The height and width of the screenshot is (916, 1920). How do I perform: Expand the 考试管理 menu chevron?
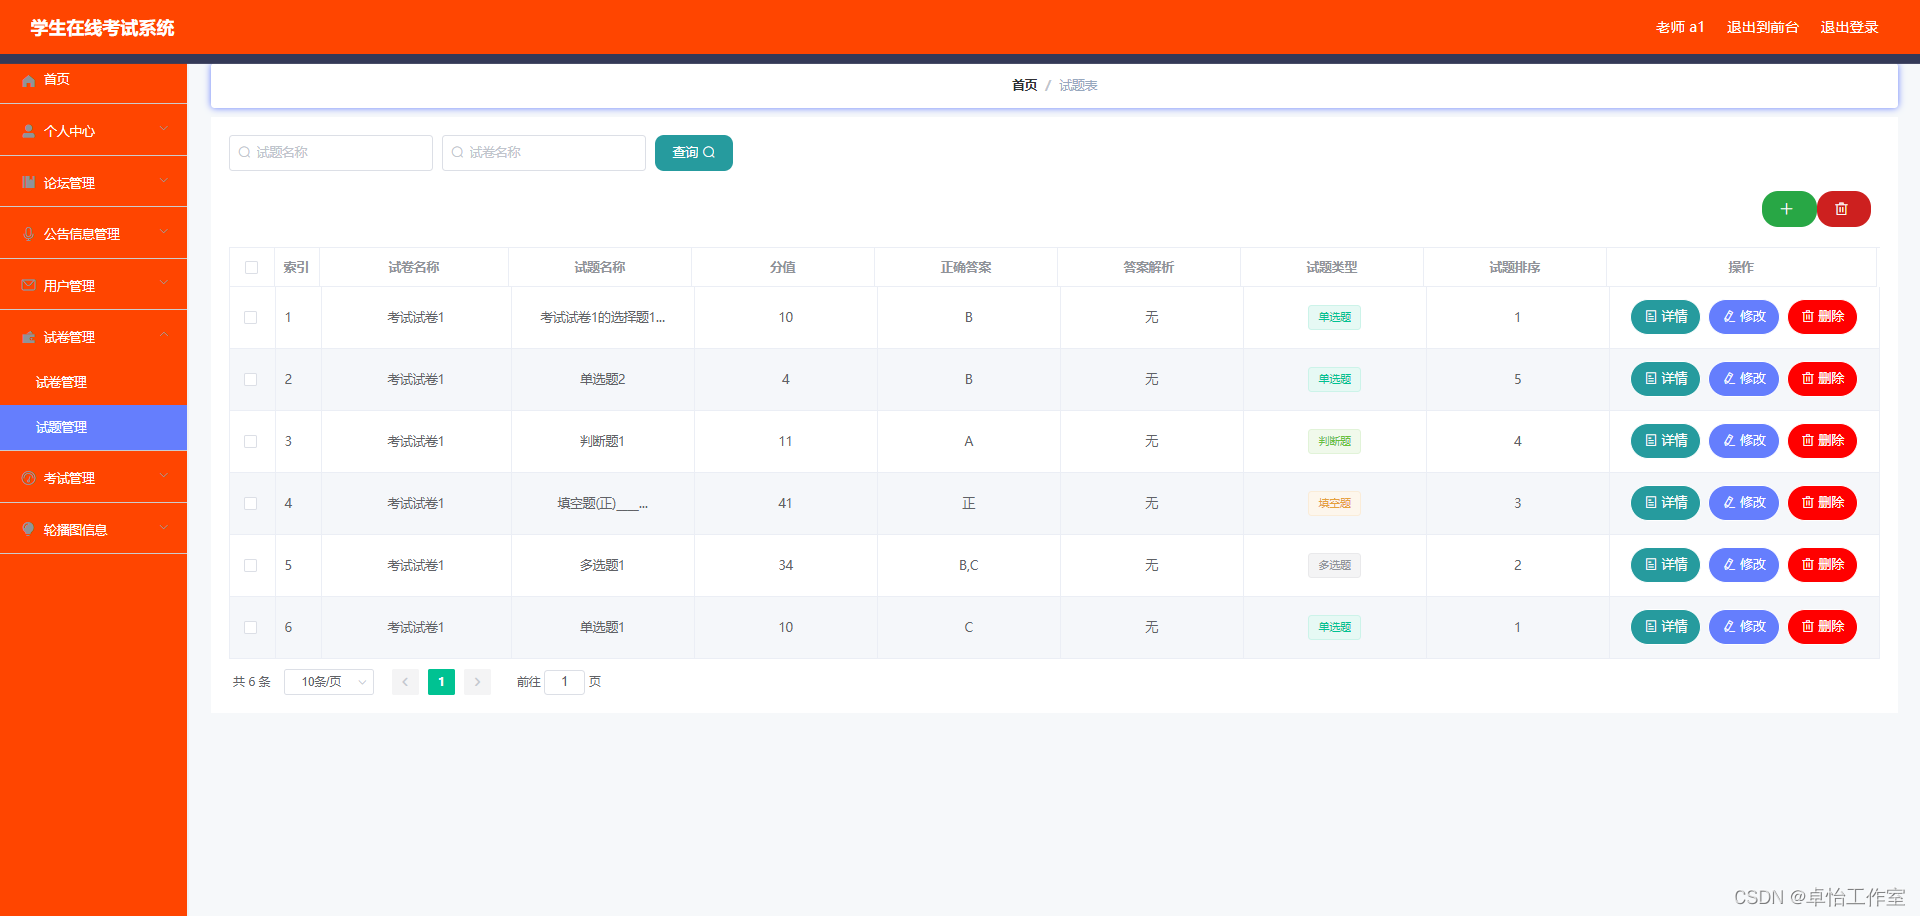tap(164, 476)
